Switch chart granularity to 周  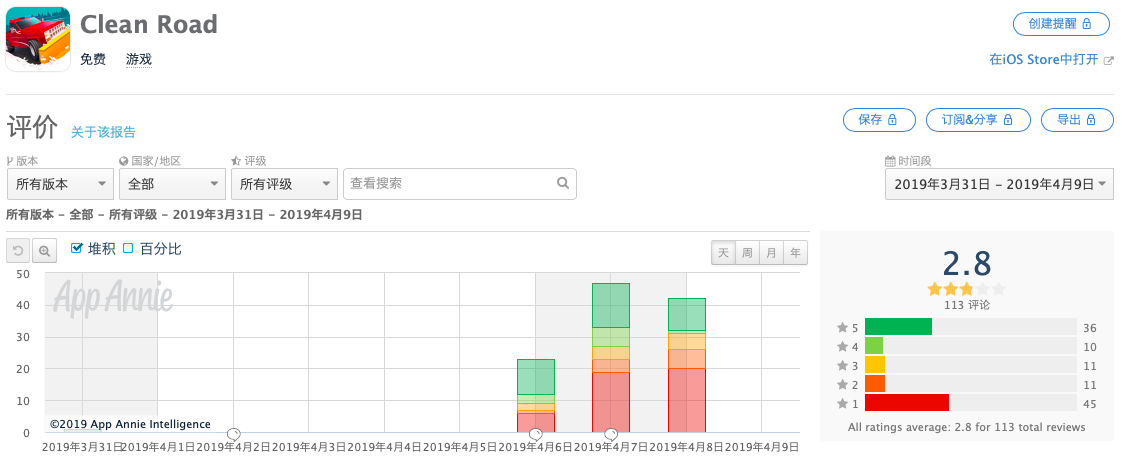coord(747,253)
